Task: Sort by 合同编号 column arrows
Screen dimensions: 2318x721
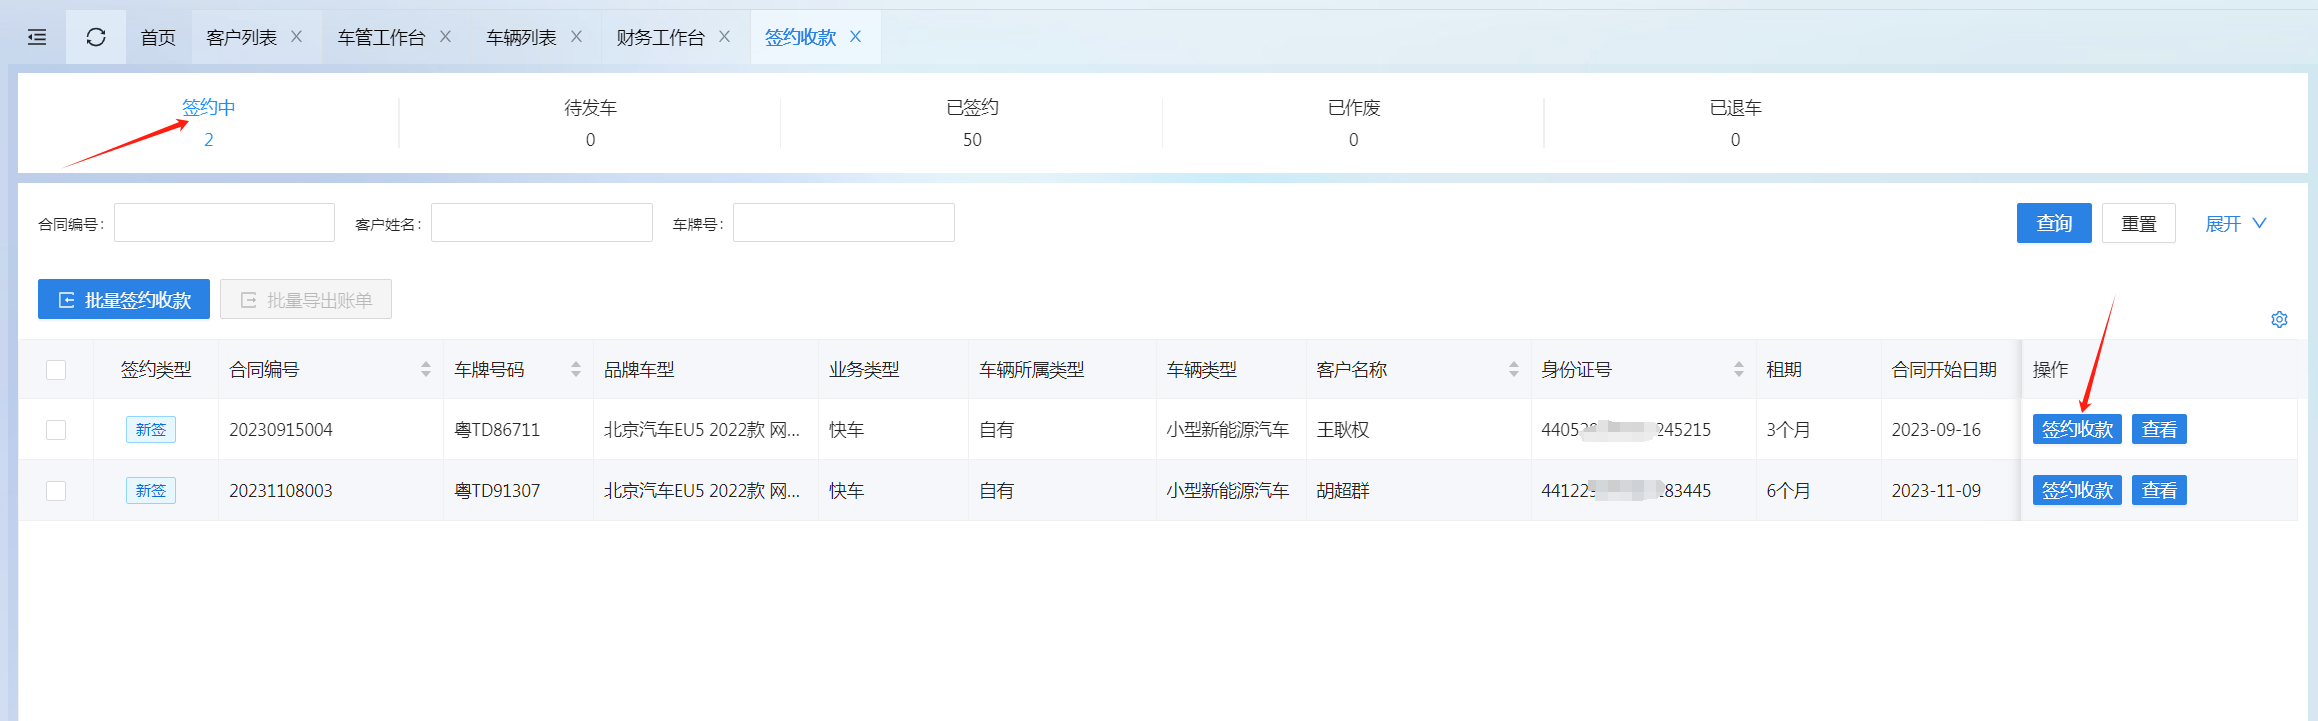Action: 426,370
